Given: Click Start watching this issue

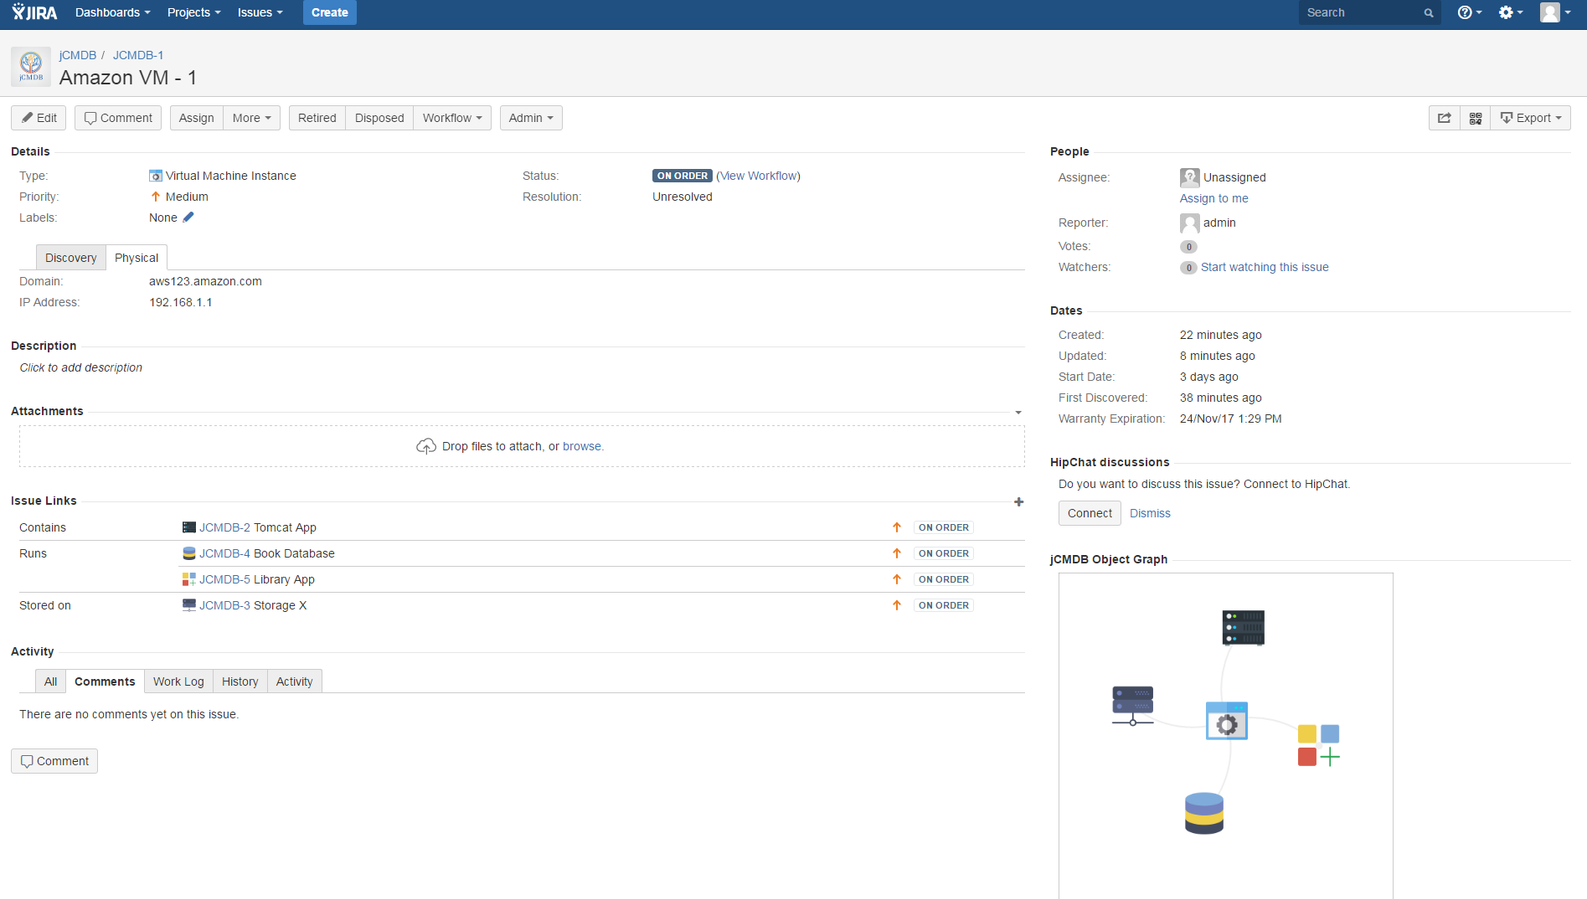Looking at the screenshot, I should (x=1264, y=267).
